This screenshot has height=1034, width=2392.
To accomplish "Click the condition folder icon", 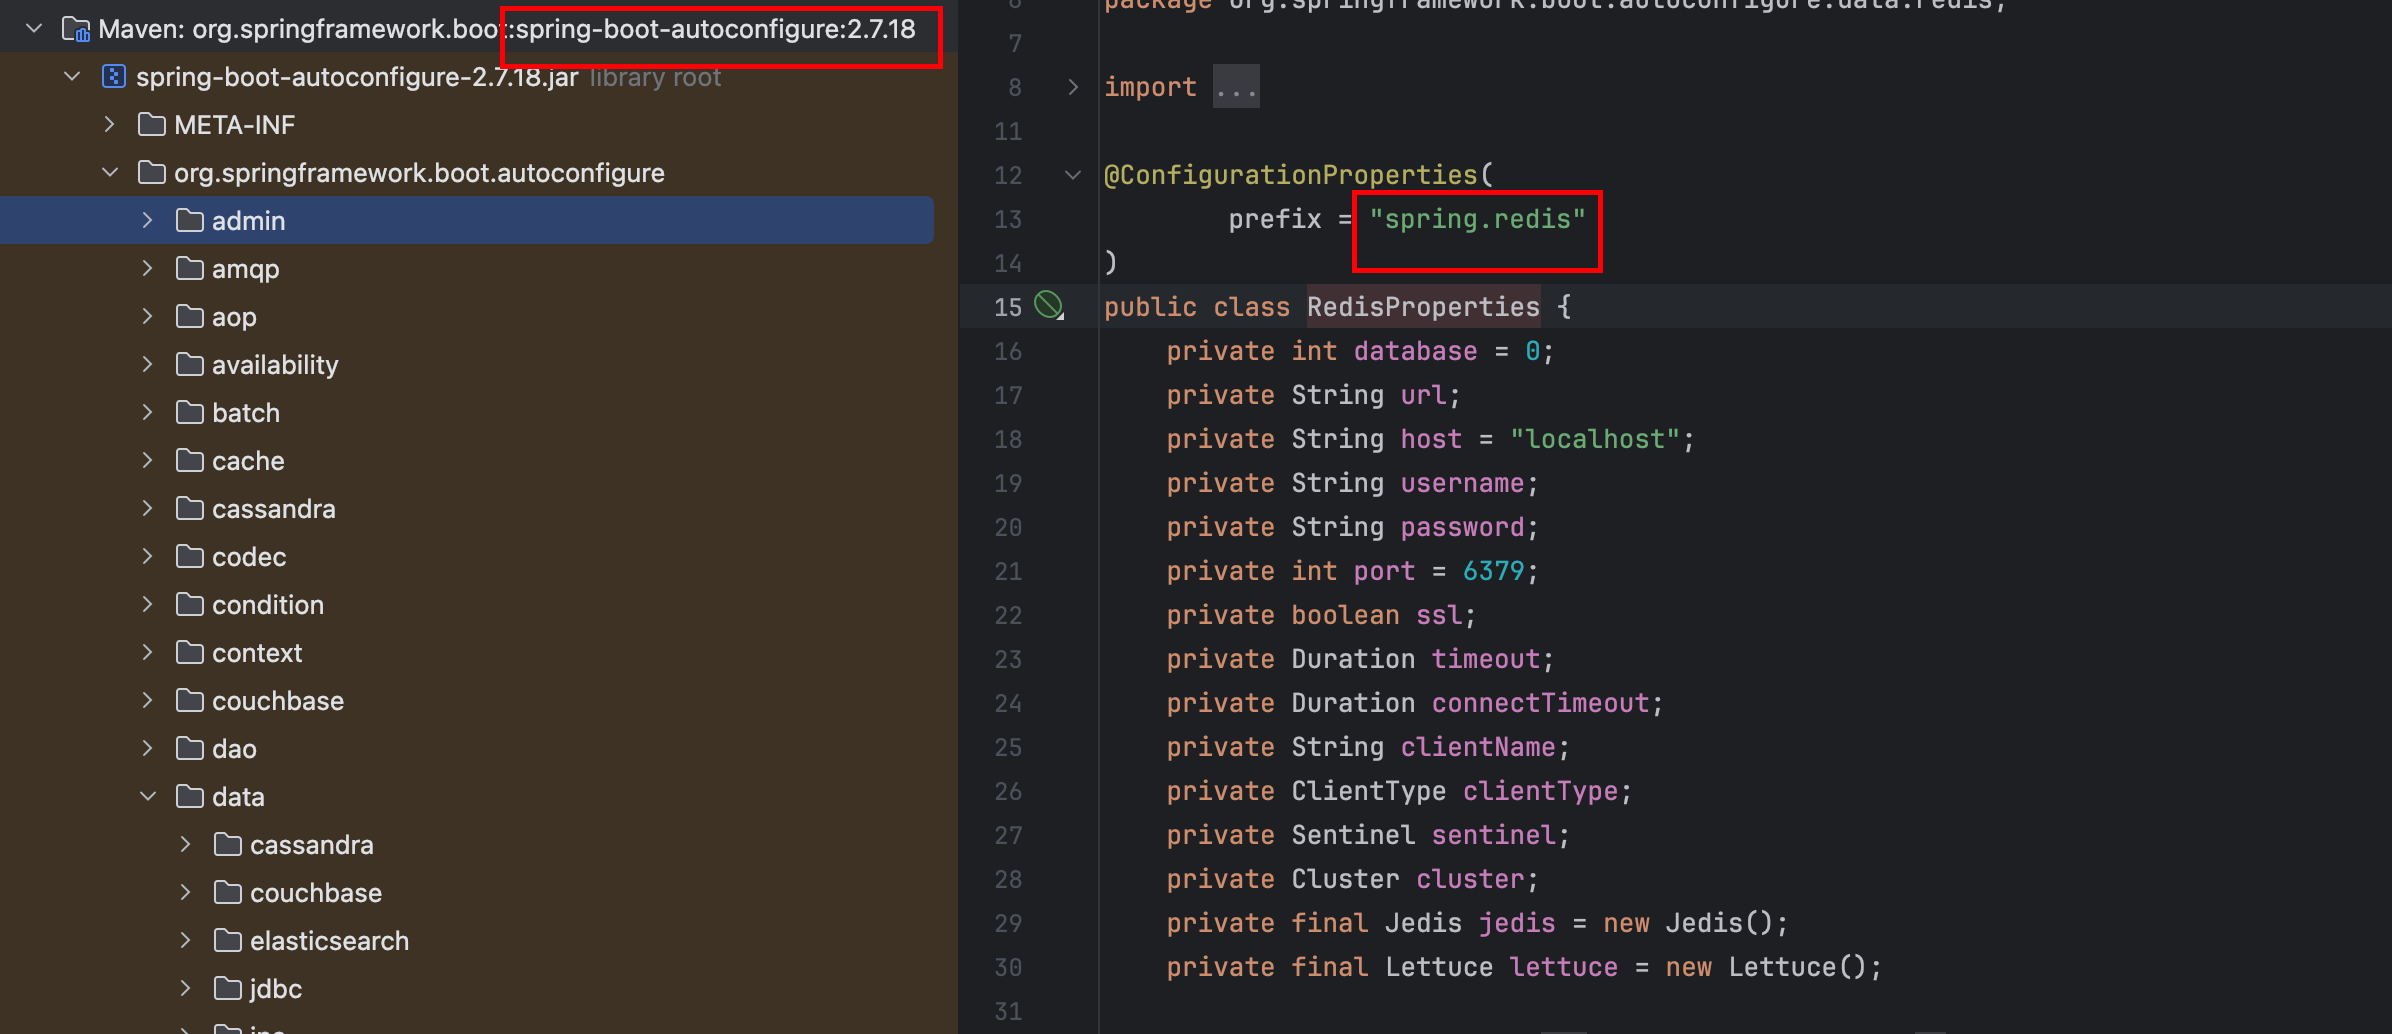I will click(190, 605).
